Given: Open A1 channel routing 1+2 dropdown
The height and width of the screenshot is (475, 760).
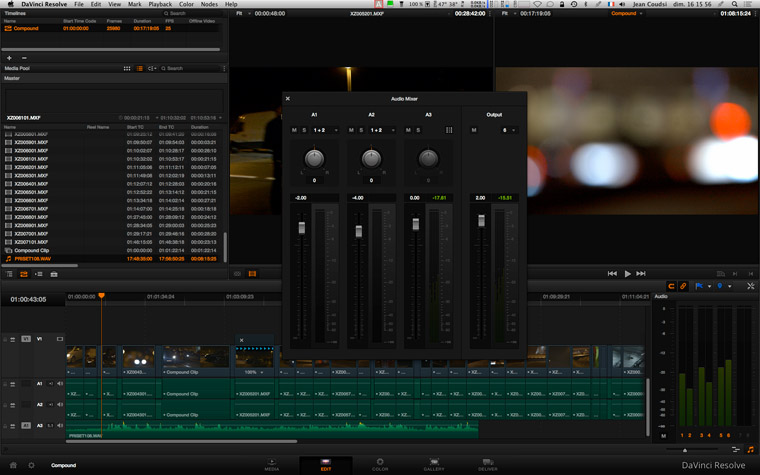Looking at the screenshot, I should (x=325, y=130).
